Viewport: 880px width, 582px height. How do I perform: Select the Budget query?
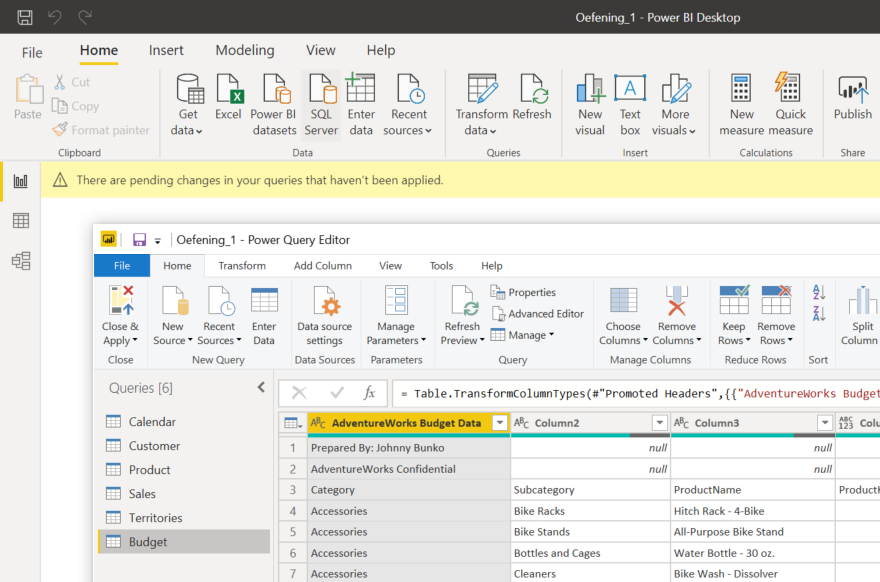click(x=184, y=542)
